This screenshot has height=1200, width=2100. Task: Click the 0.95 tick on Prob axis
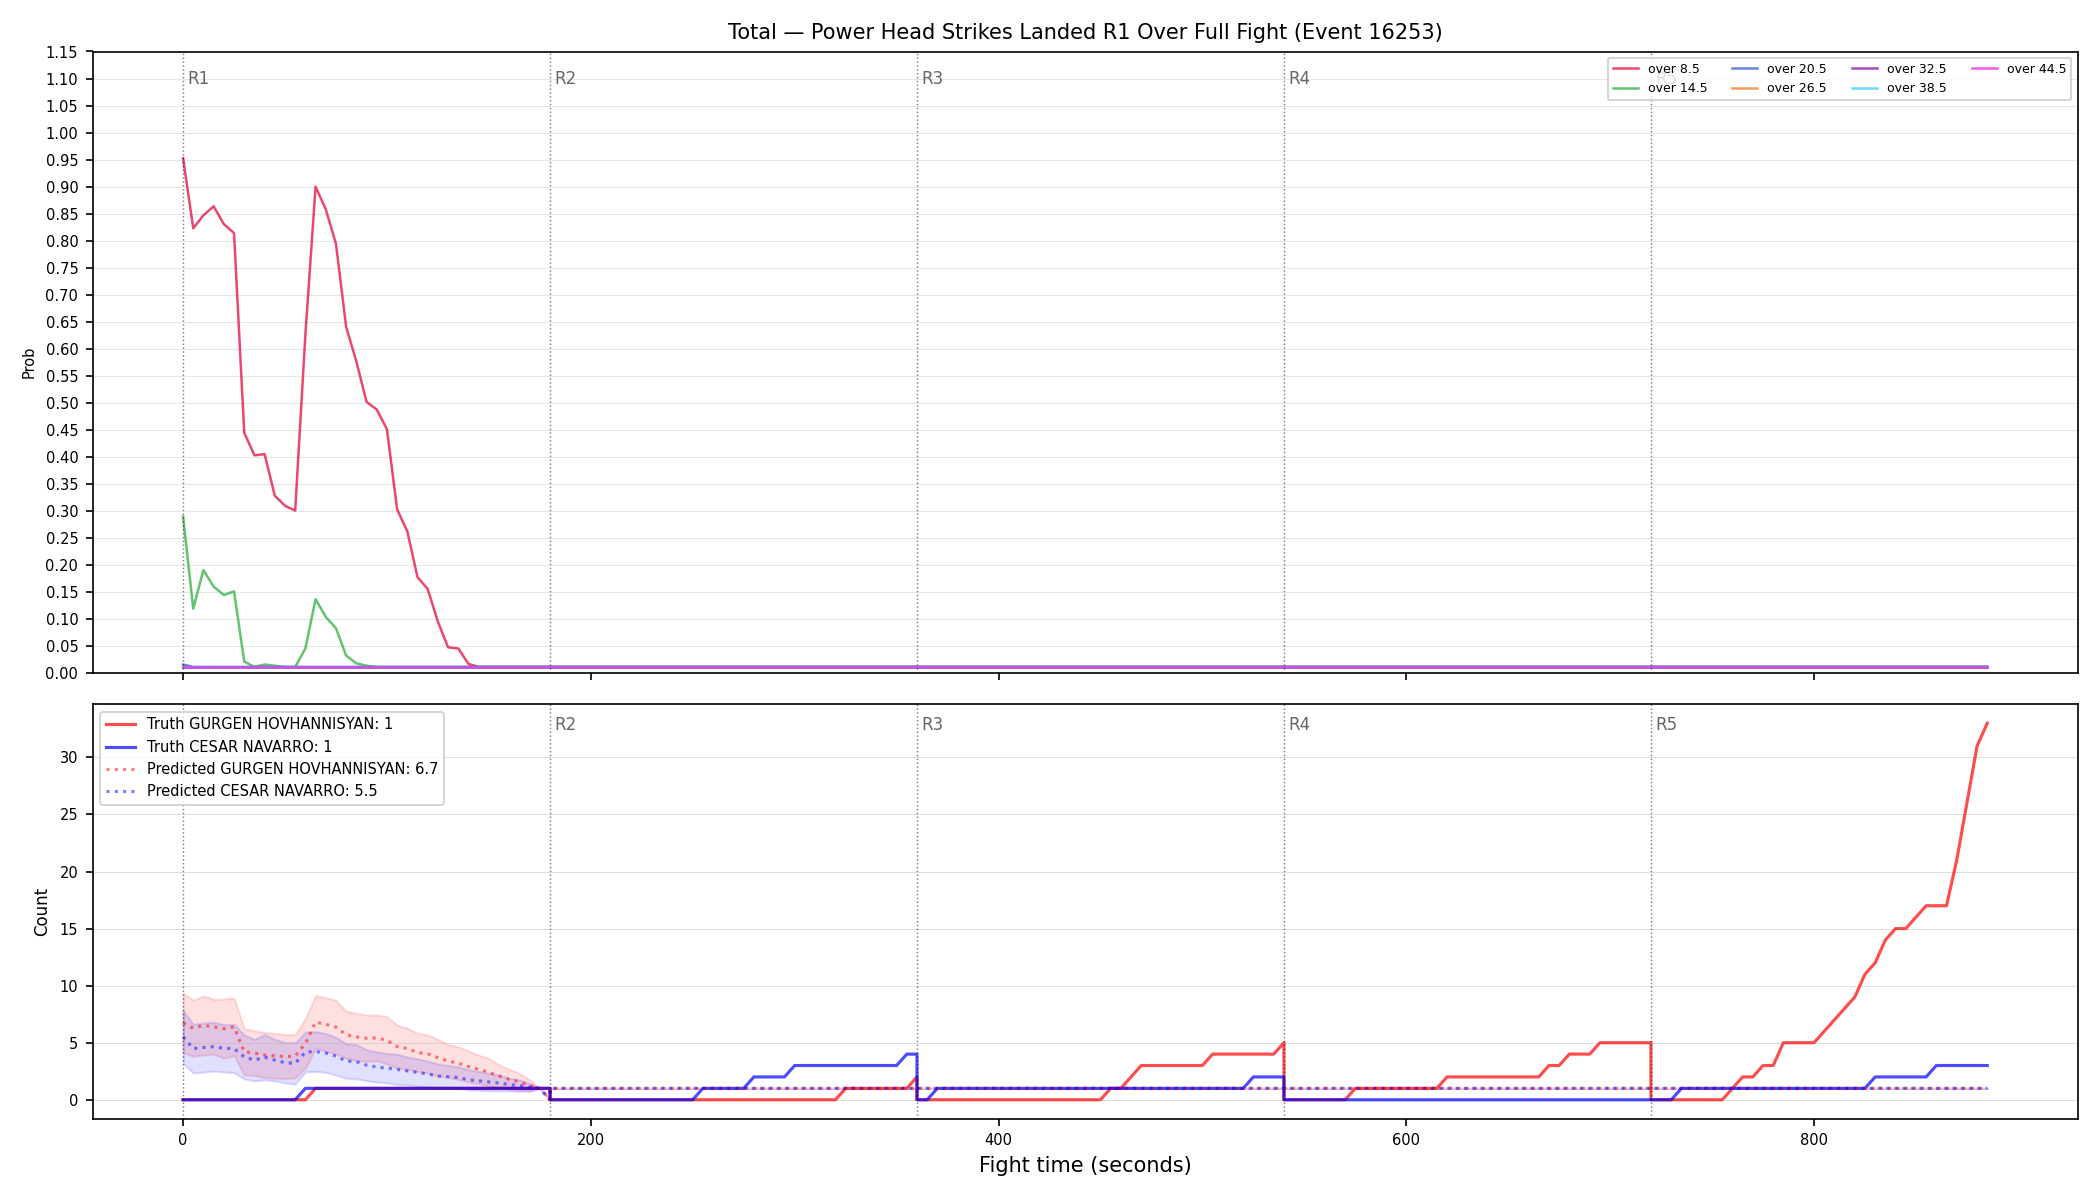[62, 161]
